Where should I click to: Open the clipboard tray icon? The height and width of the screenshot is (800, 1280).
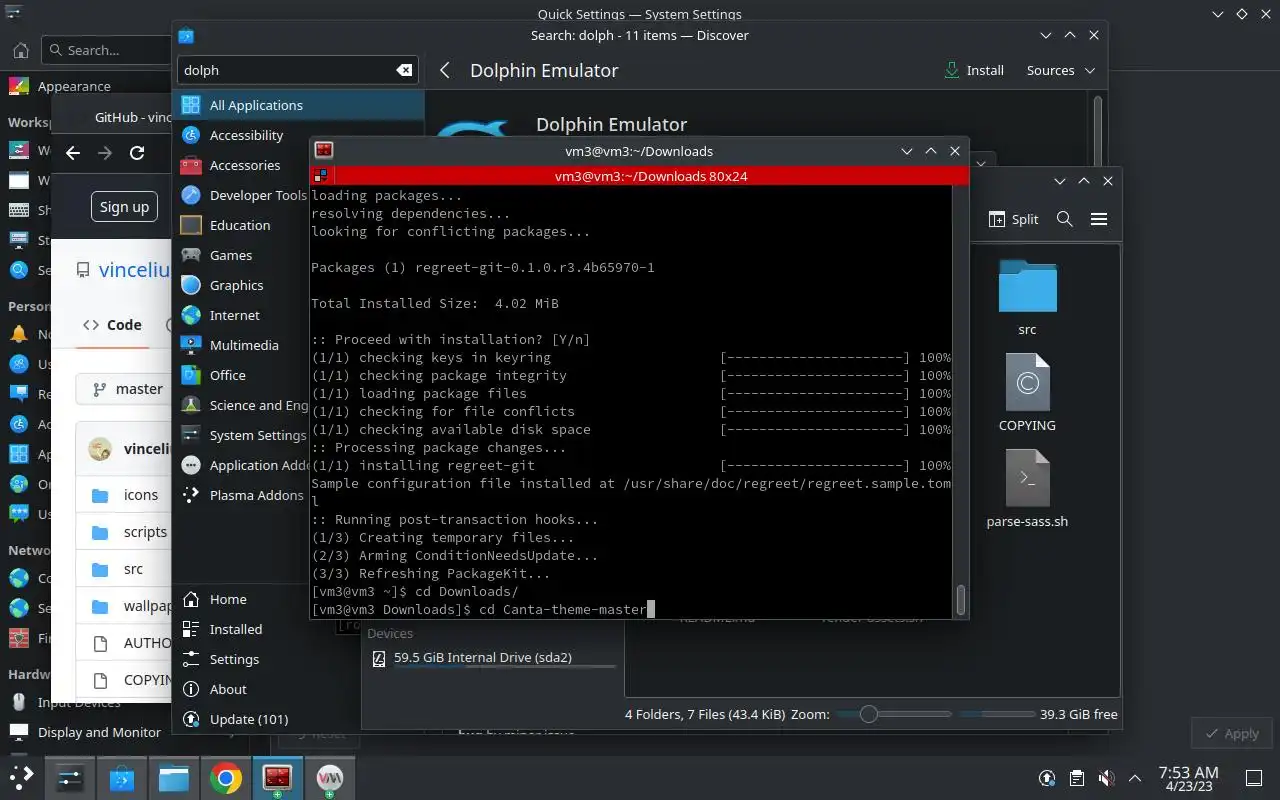pyautogui.click(x=1076, y=778)
